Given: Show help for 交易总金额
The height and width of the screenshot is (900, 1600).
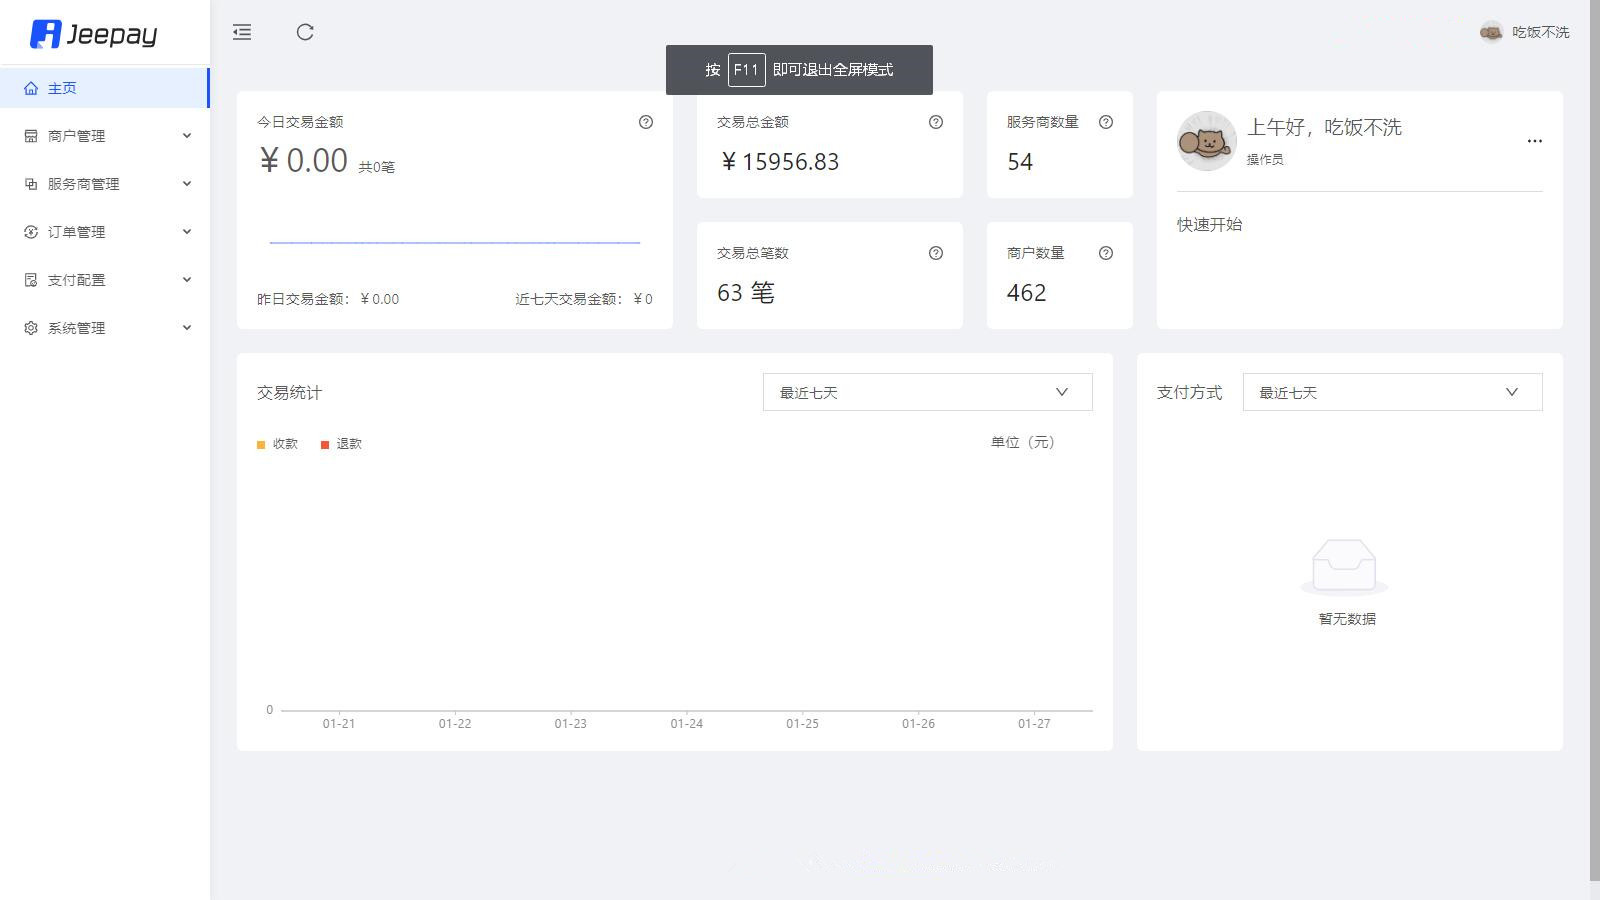Looking at the screenshot, I should point(936,122).
